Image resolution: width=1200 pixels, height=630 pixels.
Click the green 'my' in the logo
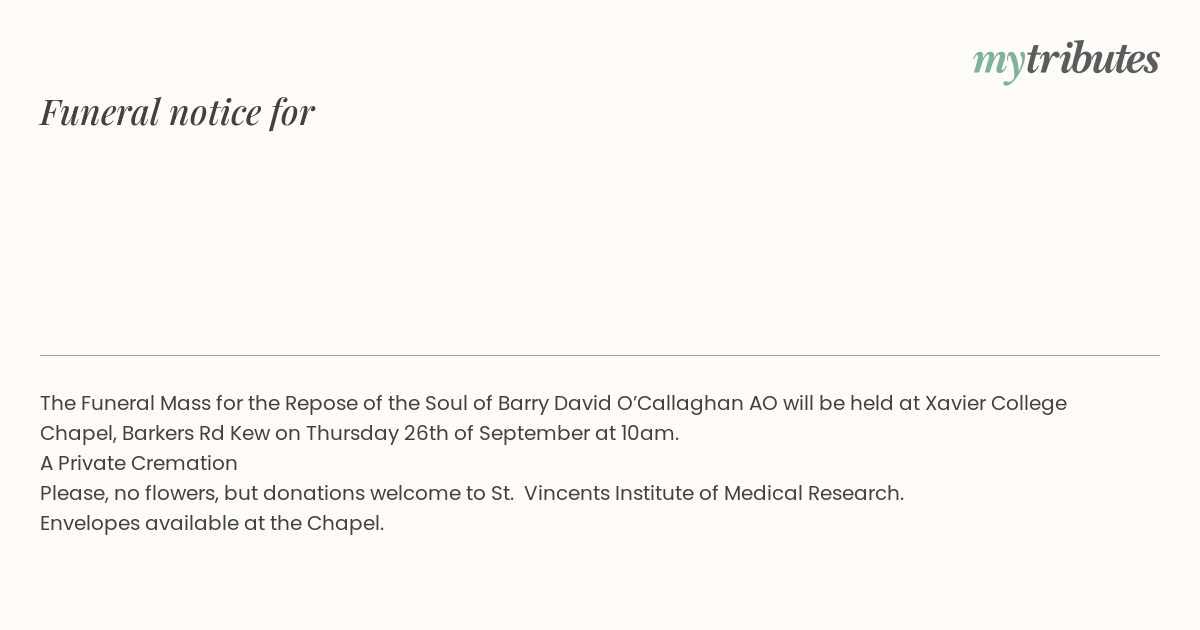(x=998, y=64)
